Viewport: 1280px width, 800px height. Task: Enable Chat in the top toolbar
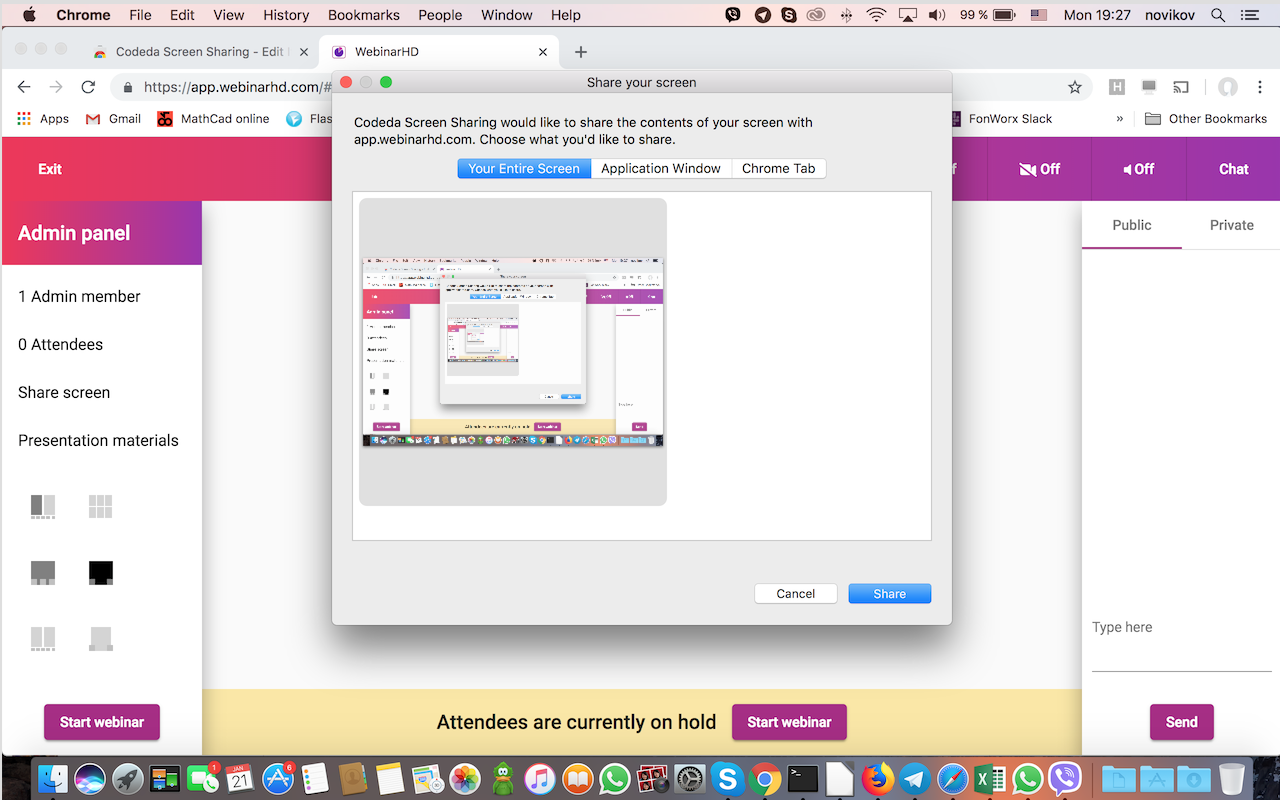click(1232, 169)
